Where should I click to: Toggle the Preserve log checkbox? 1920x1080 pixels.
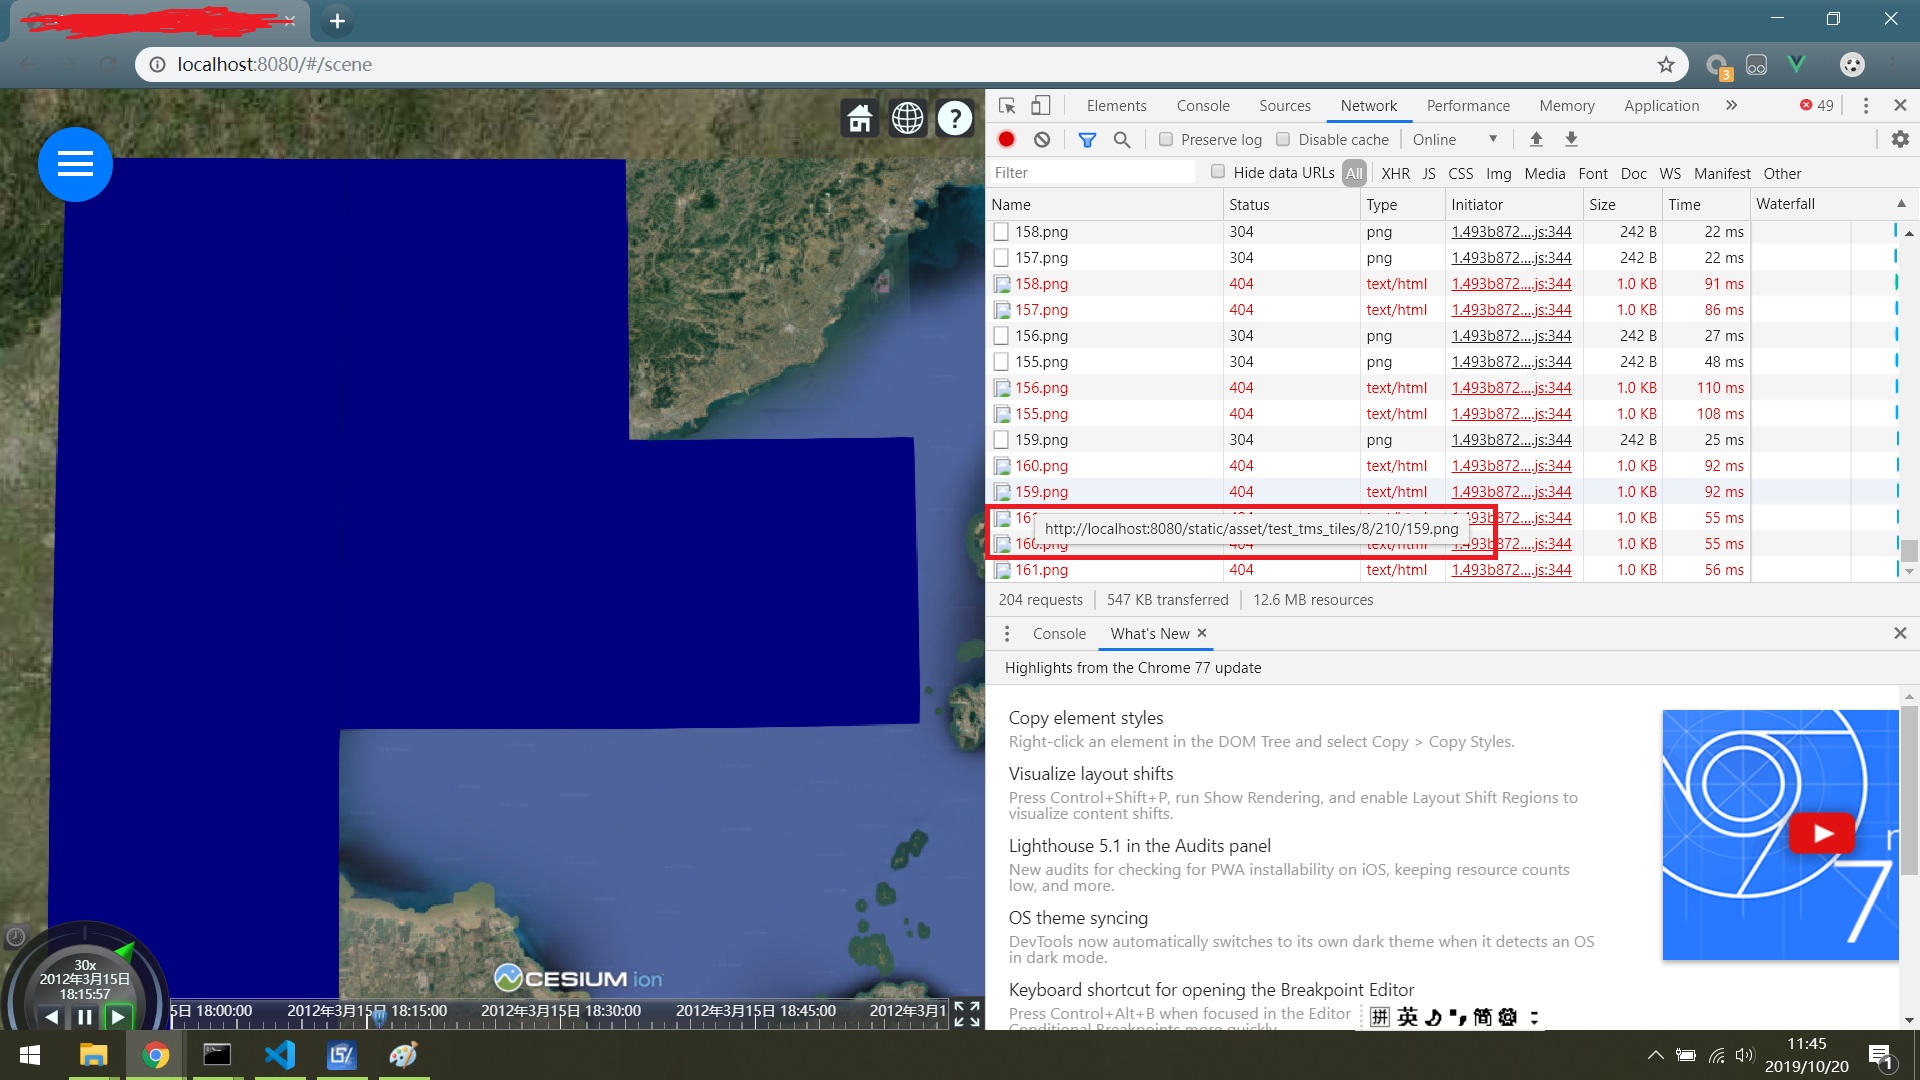point(1164,140)
